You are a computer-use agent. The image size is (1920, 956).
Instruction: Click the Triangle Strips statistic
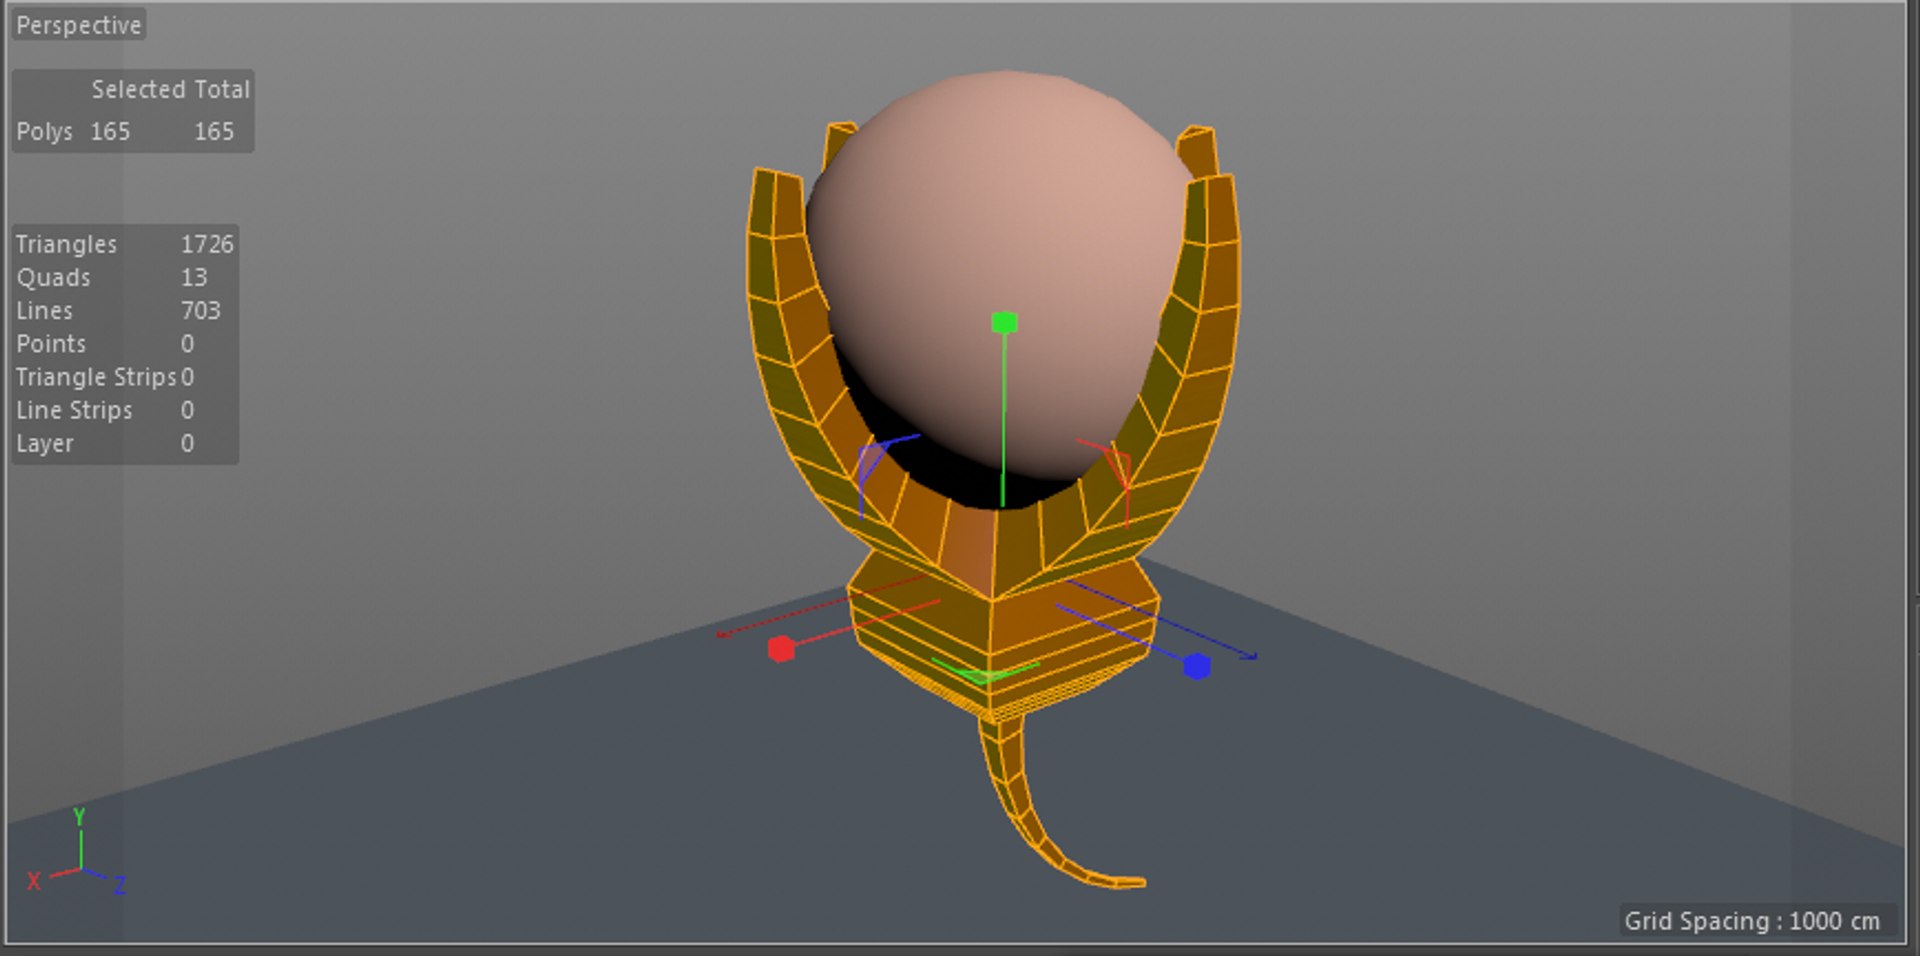pos(105,377)
